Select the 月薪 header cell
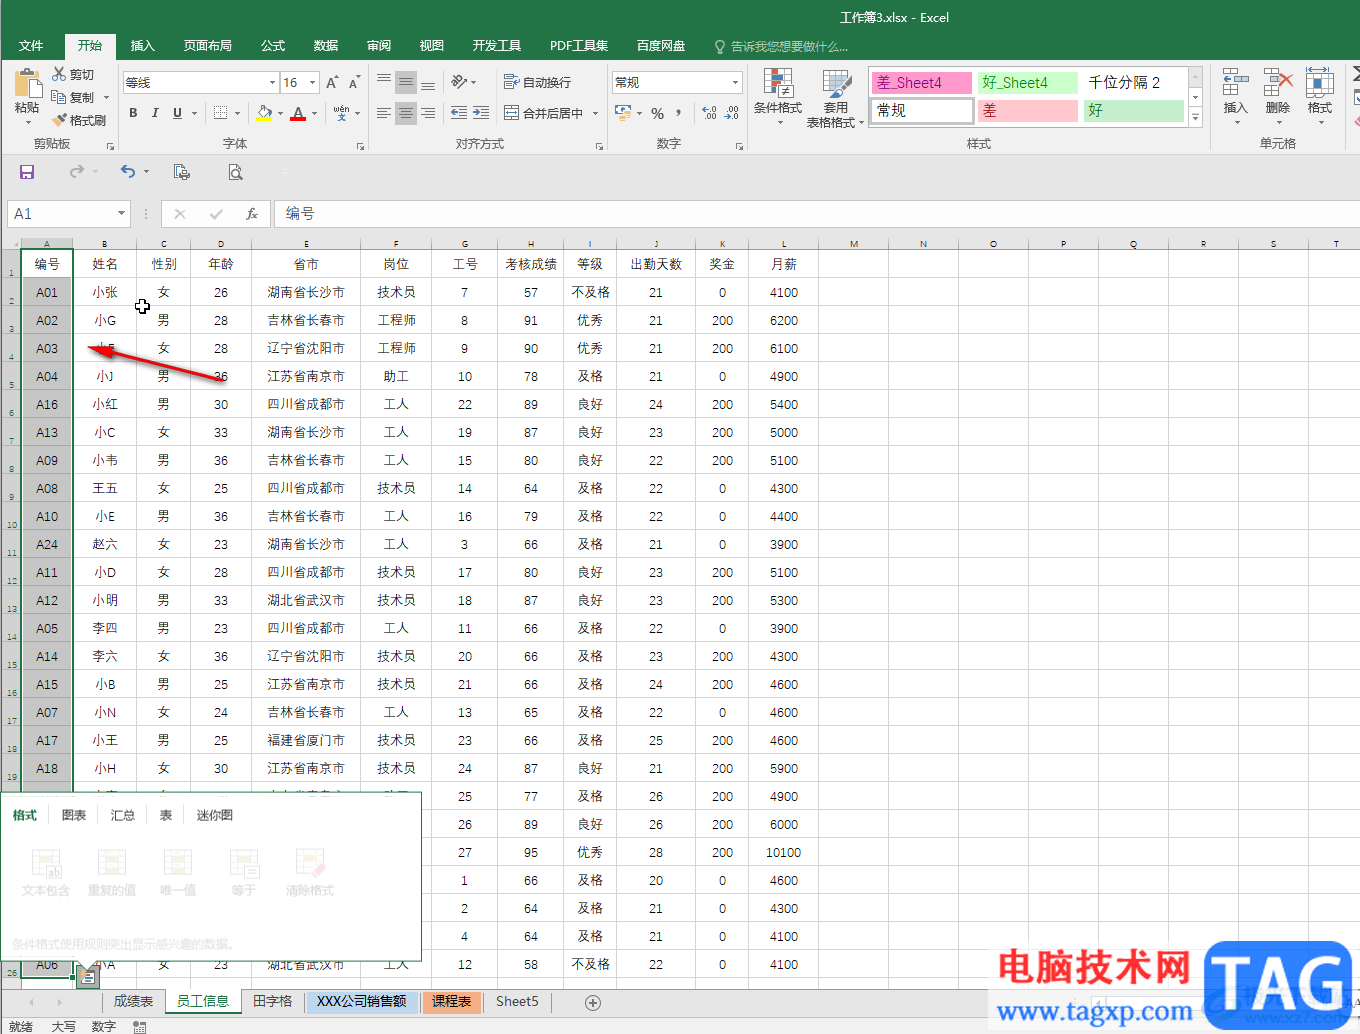The width and height of the screenshot is (1360, 1034). tap(784, 264)
